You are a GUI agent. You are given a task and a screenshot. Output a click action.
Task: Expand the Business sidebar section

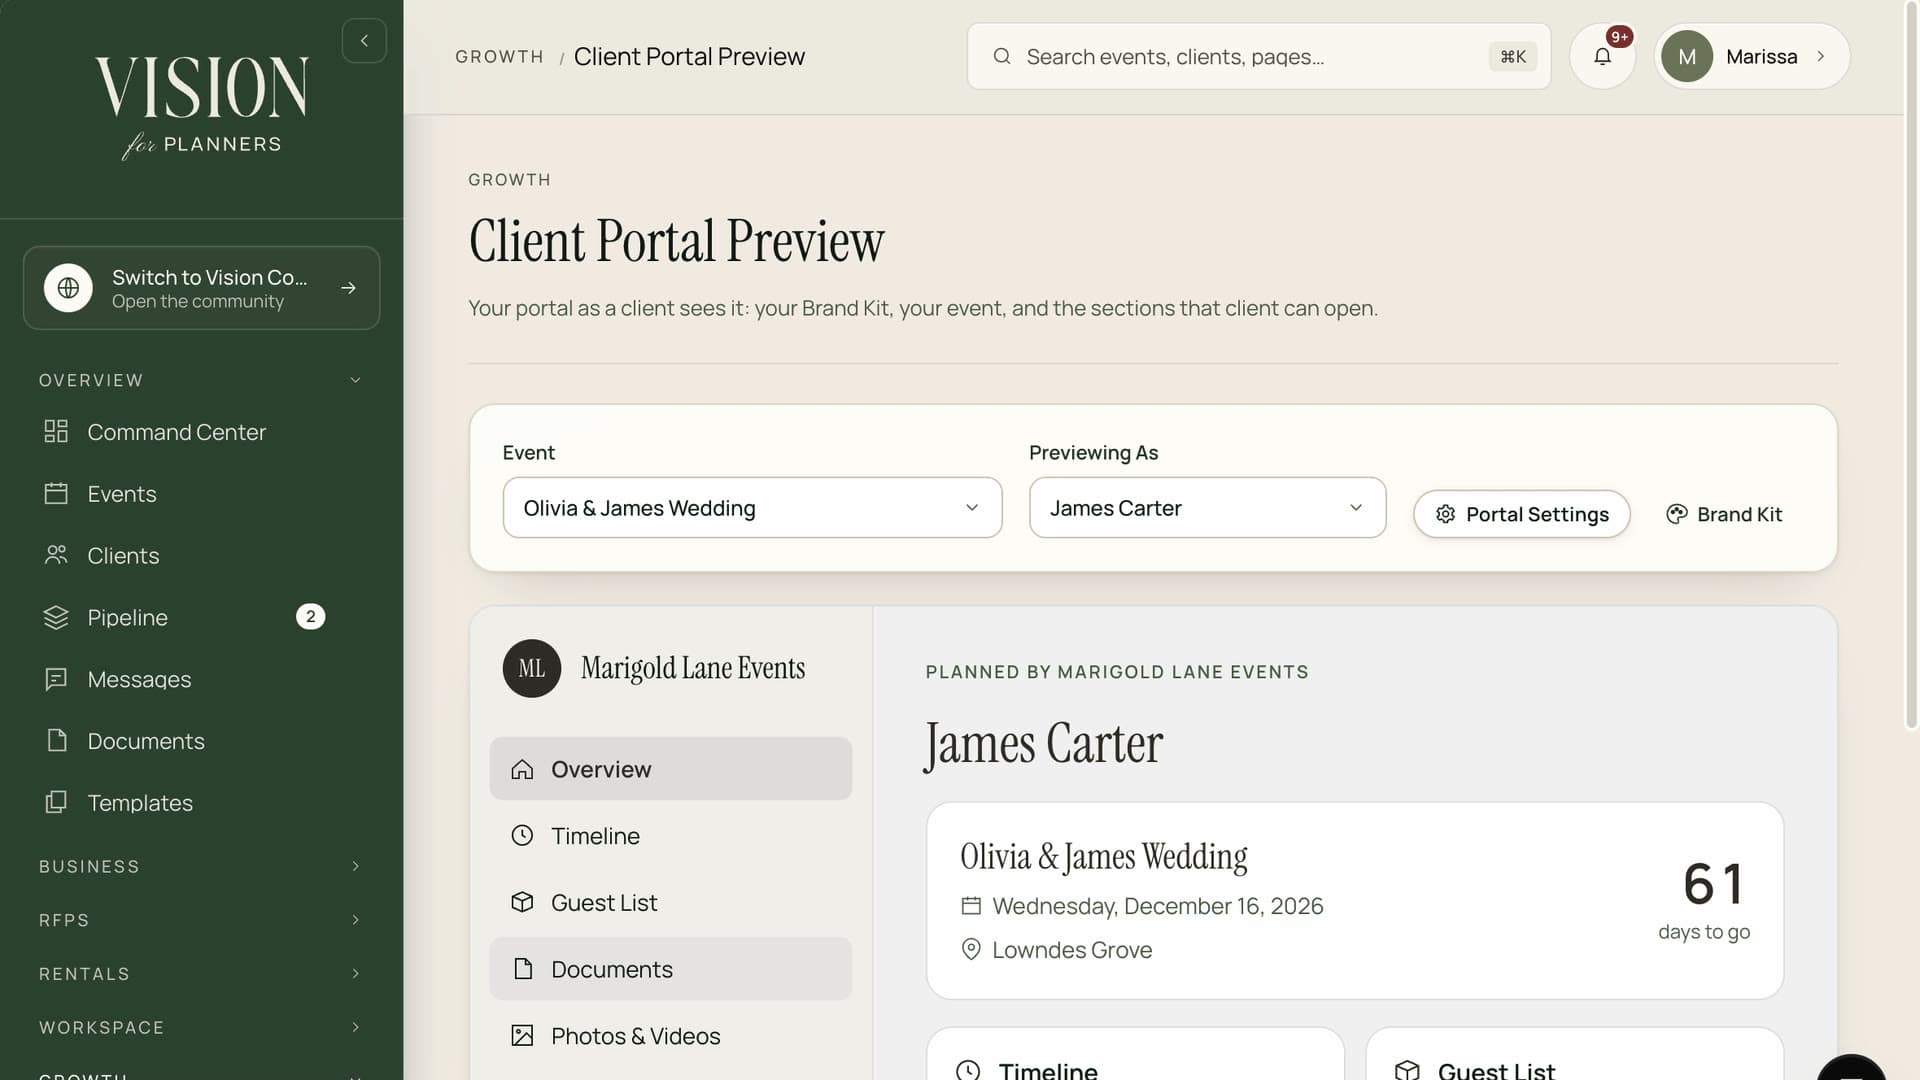click(201, 867)
